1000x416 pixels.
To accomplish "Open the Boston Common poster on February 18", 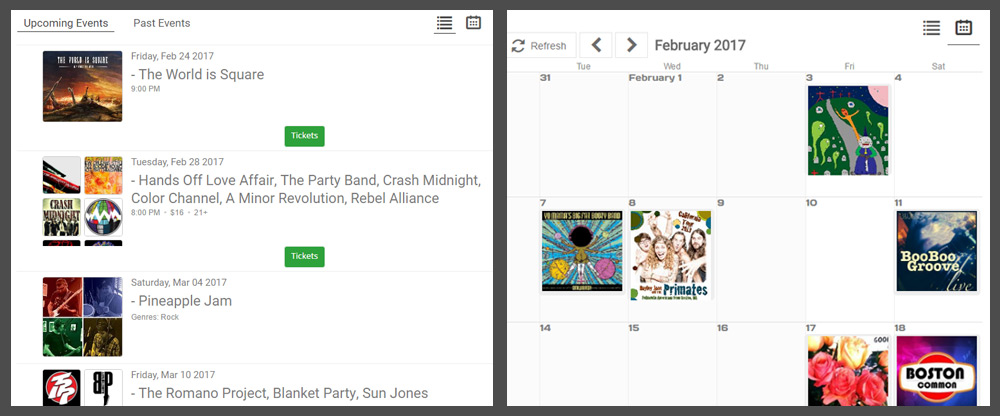I will [936, 371].
